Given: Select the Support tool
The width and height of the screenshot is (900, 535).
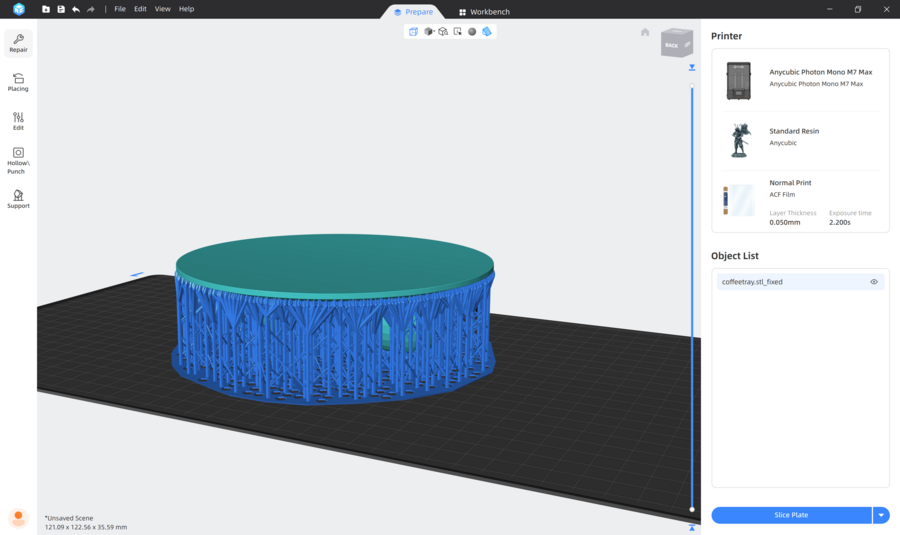Looking at the screenshot, I should 18,199.
